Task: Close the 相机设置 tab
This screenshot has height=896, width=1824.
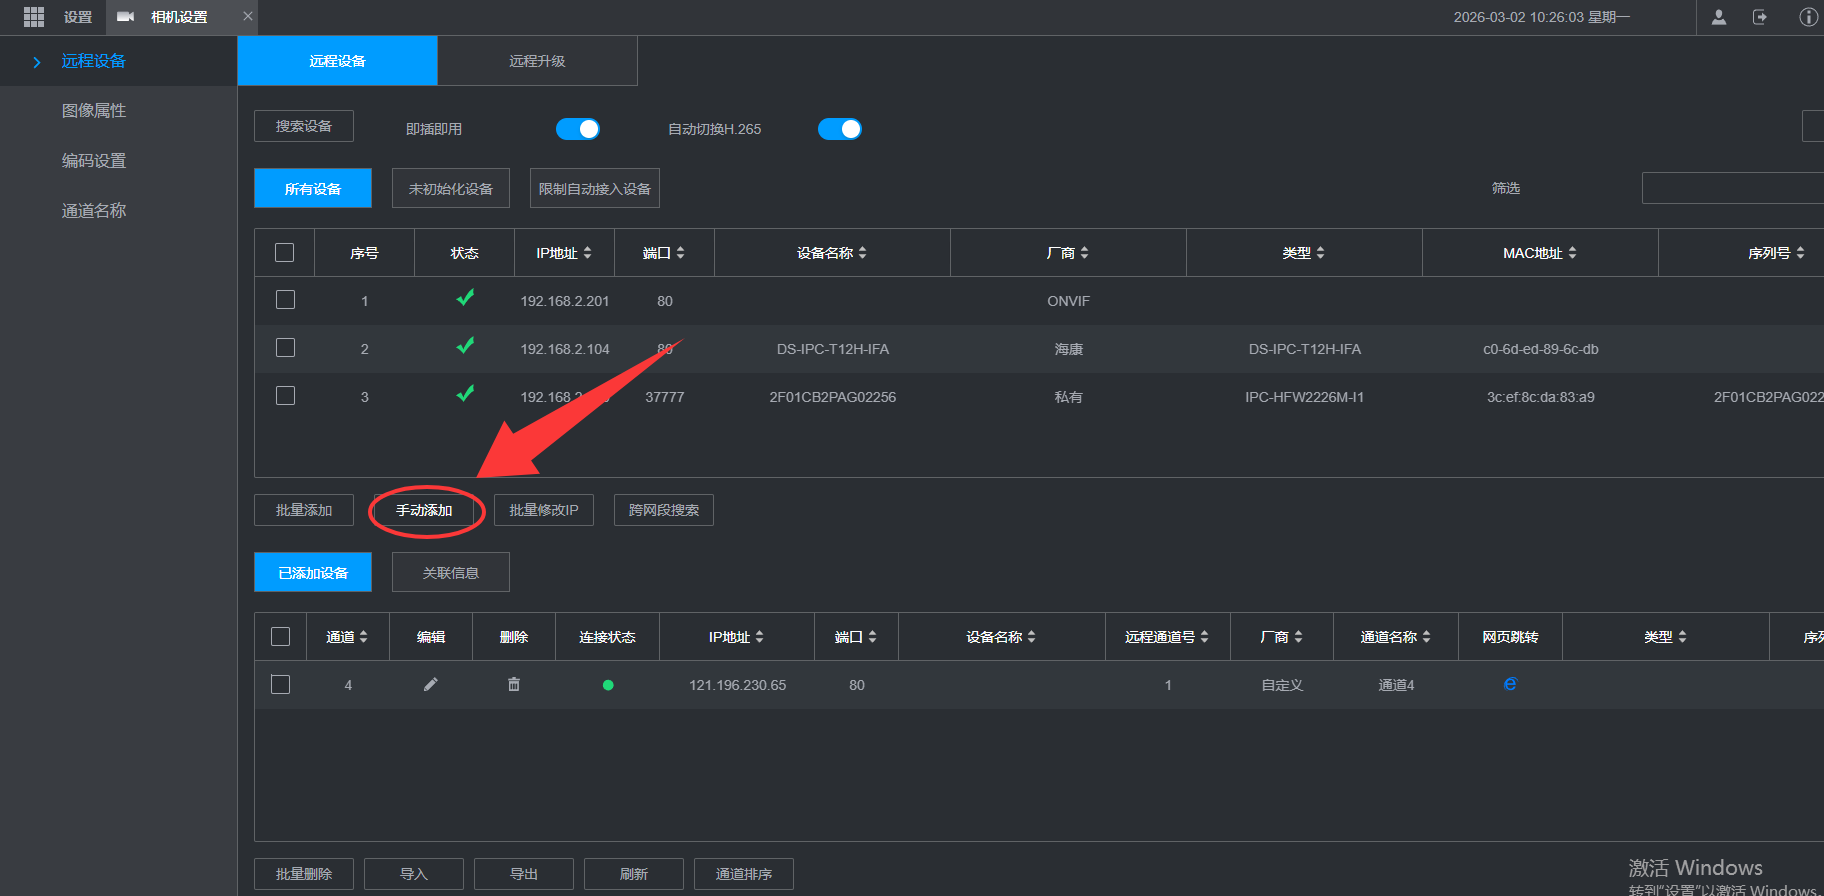Action: pos(248,16)
